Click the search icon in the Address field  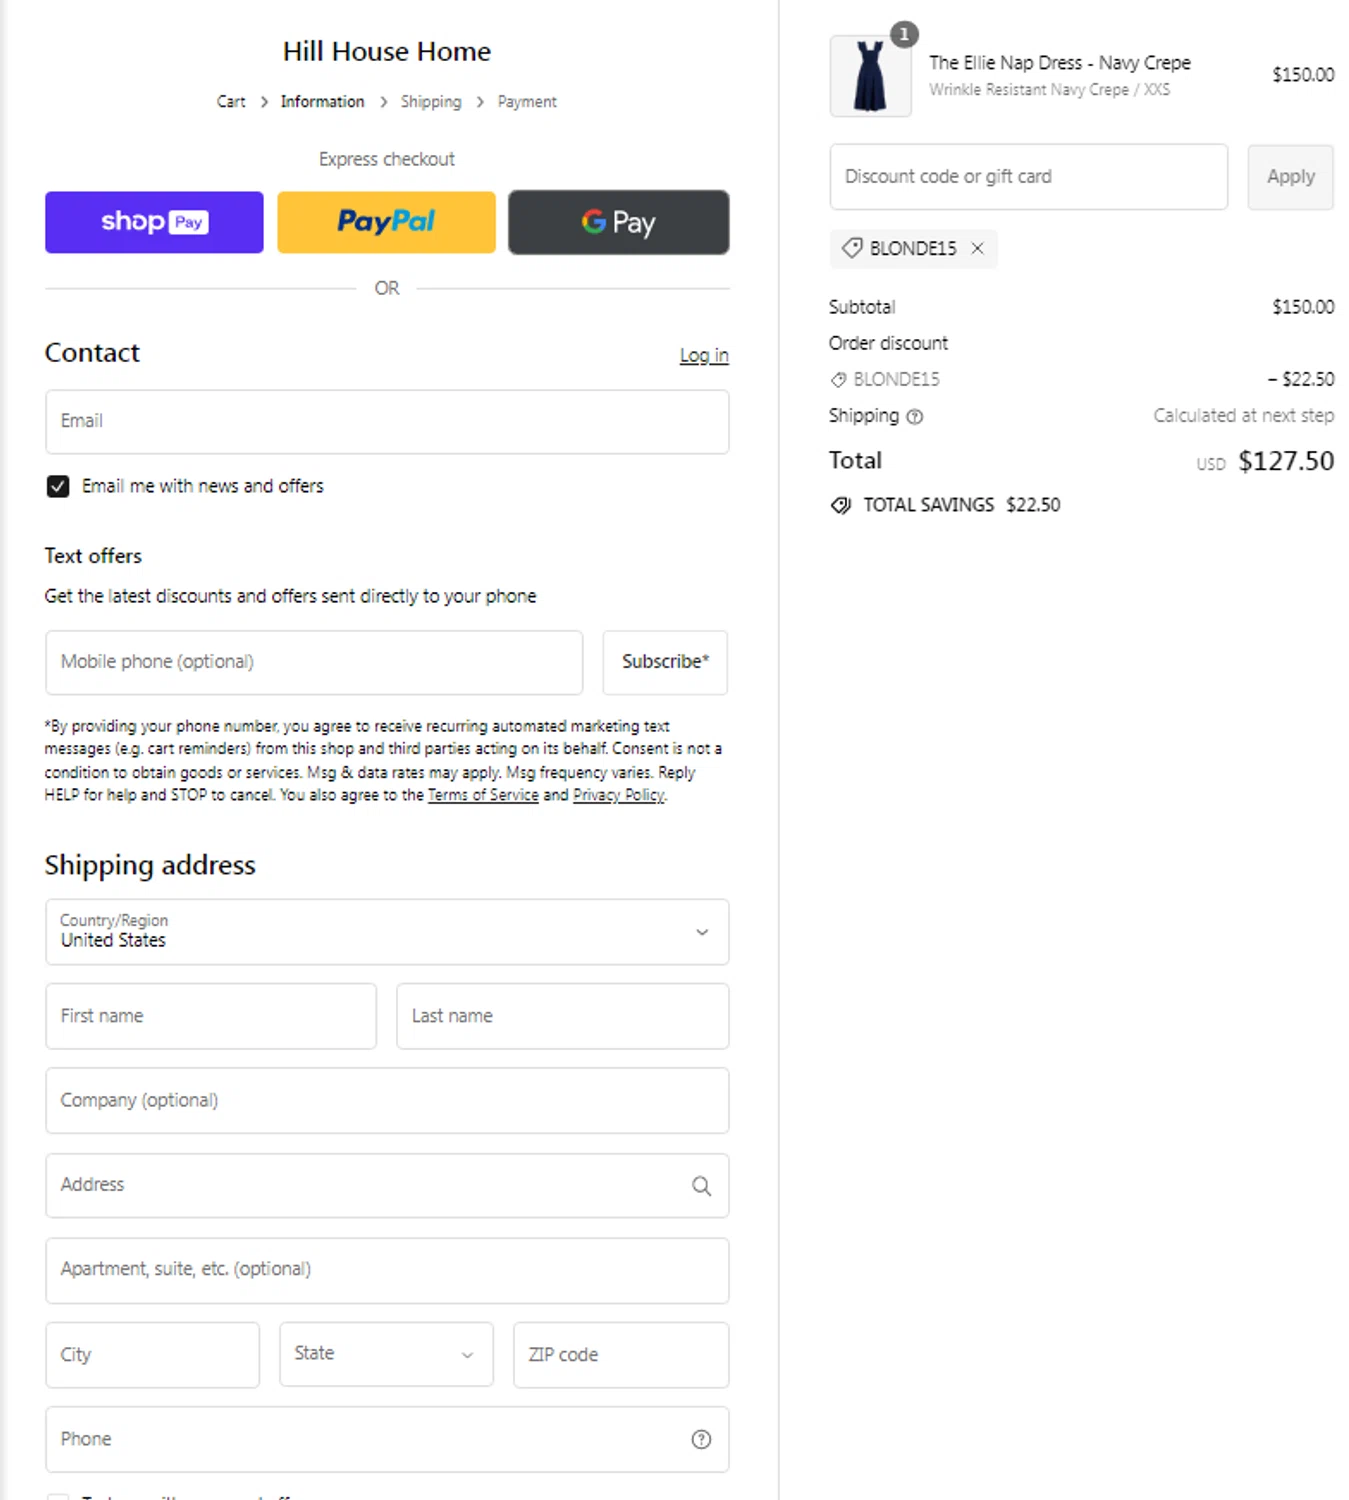[x=701, y=1186]
